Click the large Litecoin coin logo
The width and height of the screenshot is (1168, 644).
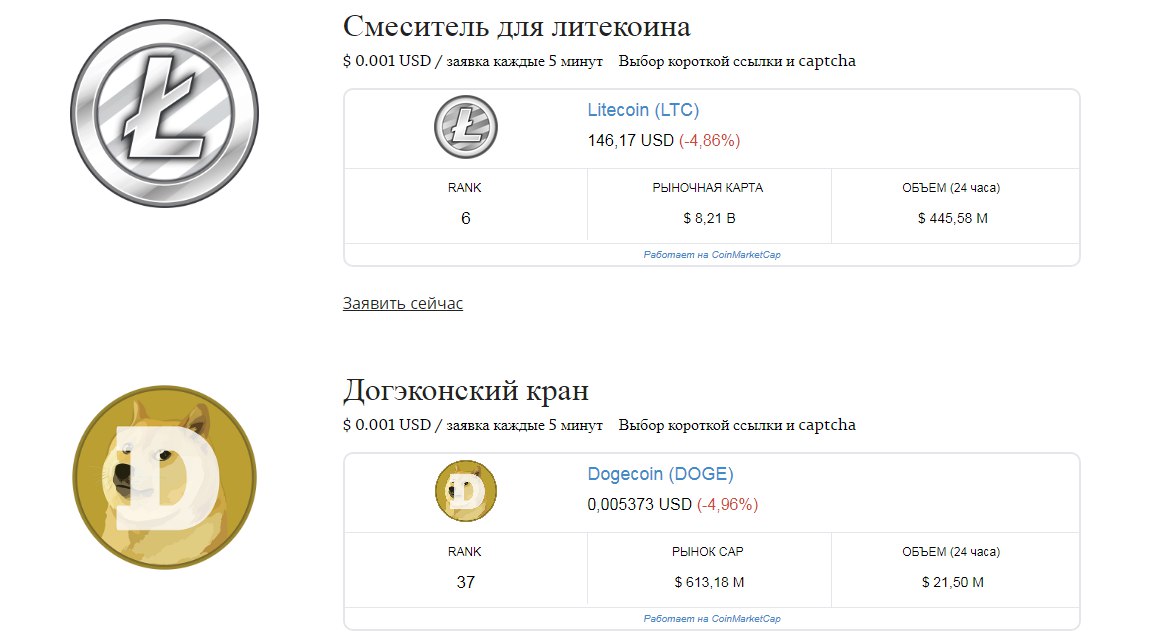(164, 113)
